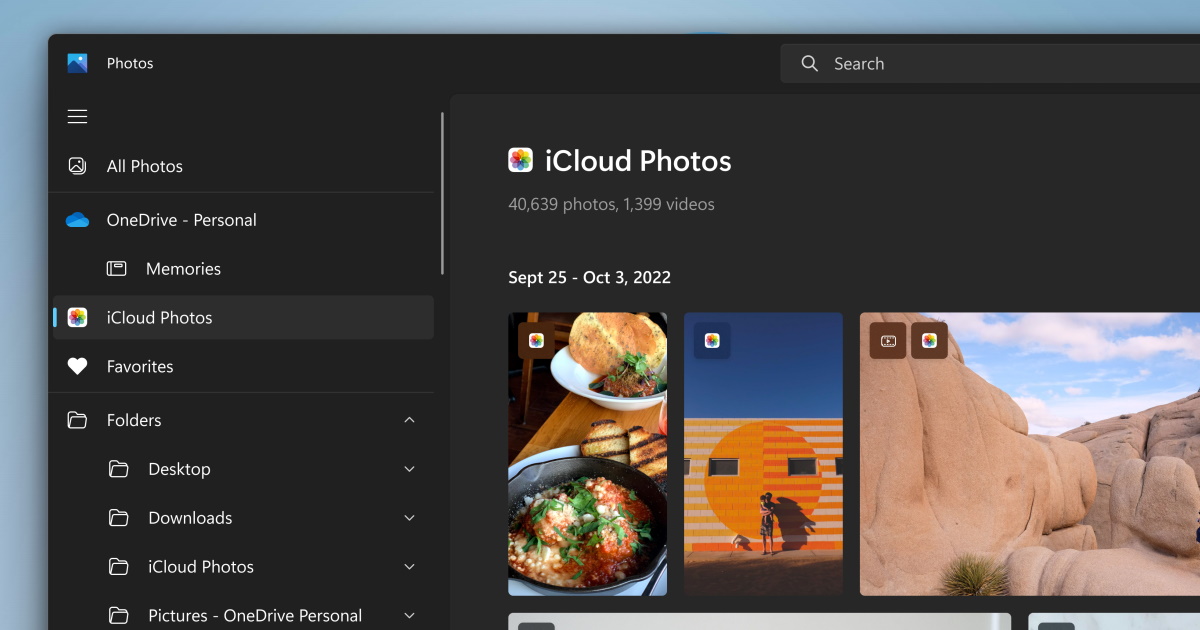The image size is (1200, 630).
Task: Click the iCloud badge on the orange mural photo
Action: click(x=712, y=340)
